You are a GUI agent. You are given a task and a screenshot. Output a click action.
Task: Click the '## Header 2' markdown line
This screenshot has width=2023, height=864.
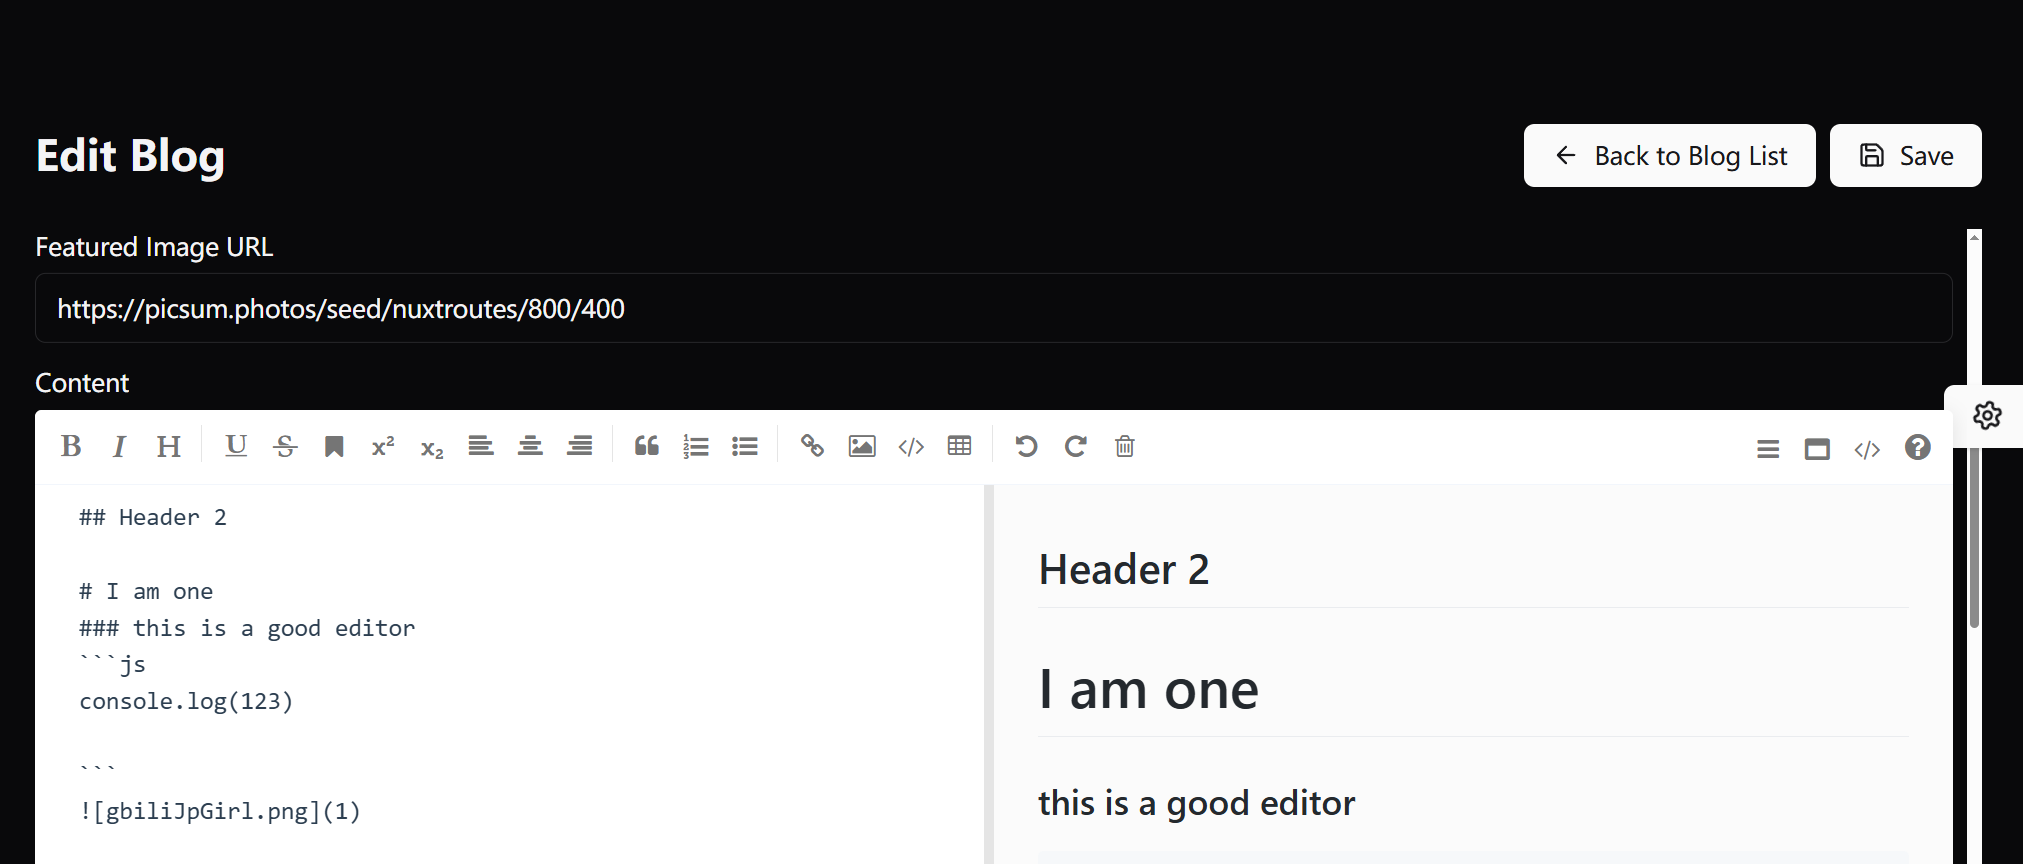pyautogui.click(x=153, y=517)
